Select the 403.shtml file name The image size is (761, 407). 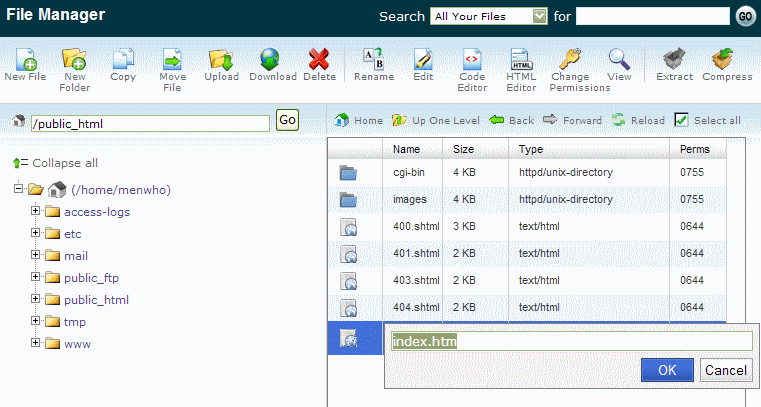[416, 280]
